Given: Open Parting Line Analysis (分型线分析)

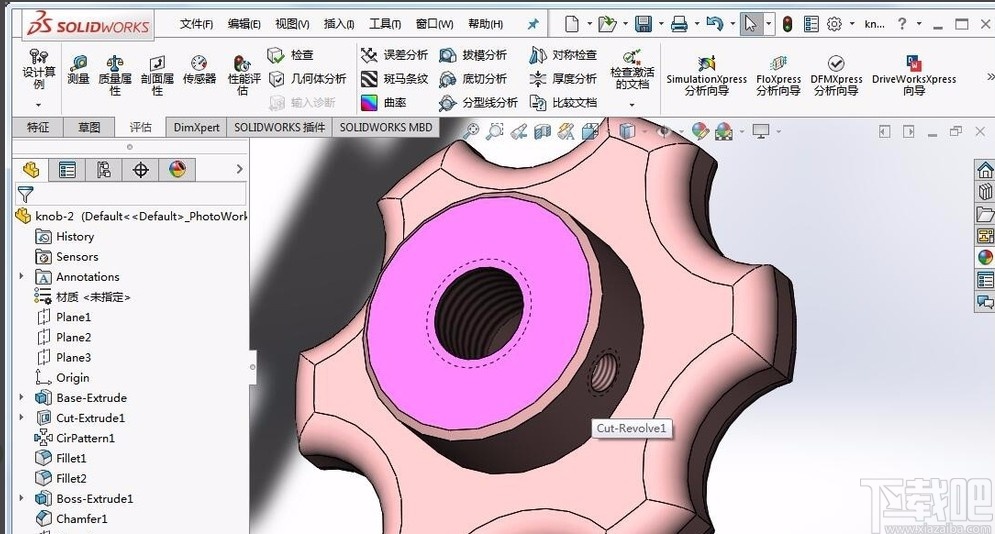Looking at the screenshot, I should (478, 102).
